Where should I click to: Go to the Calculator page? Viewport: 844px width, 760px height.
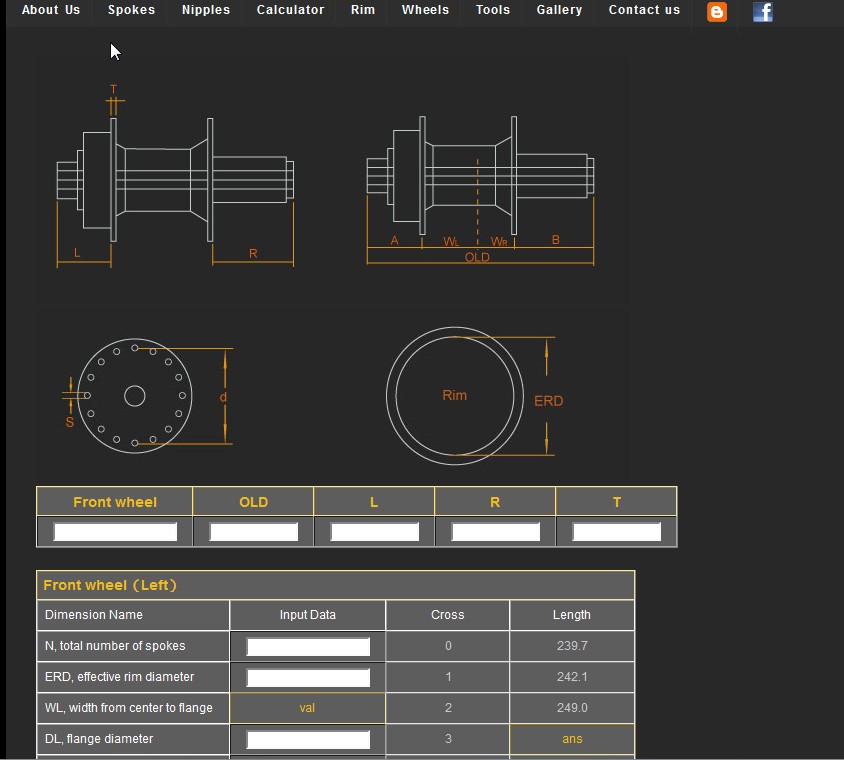pos(290,10)
